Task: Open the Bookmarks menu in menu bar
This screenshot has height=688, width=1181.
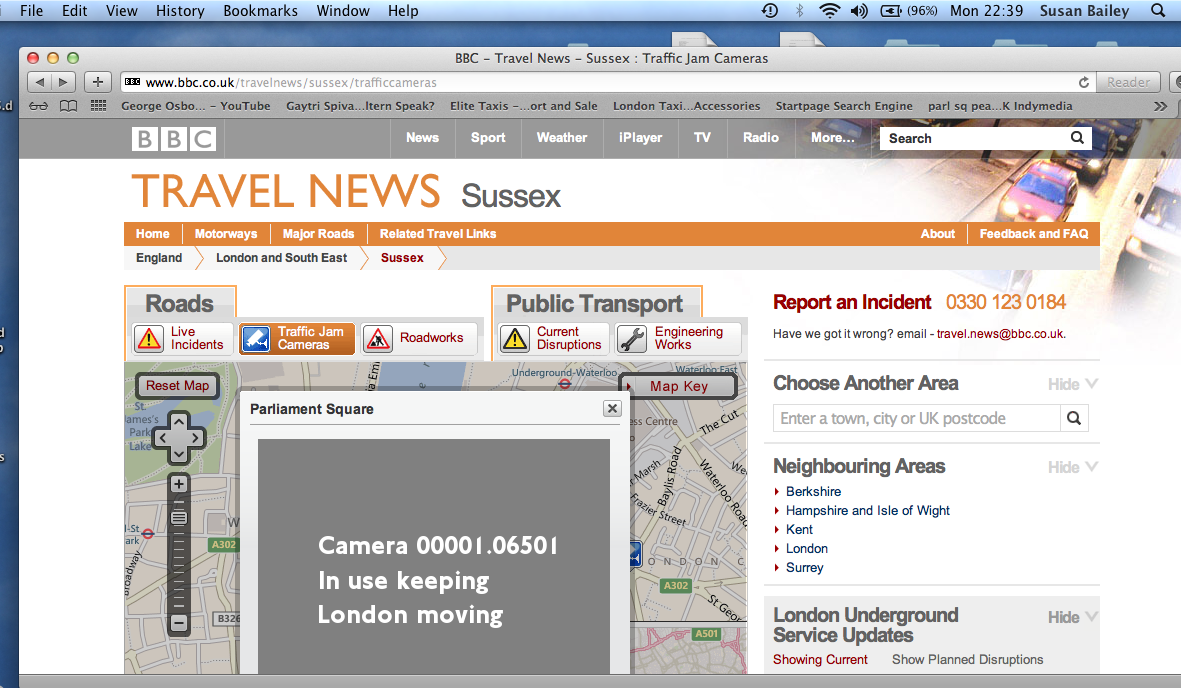Action: tap(260, 11)
